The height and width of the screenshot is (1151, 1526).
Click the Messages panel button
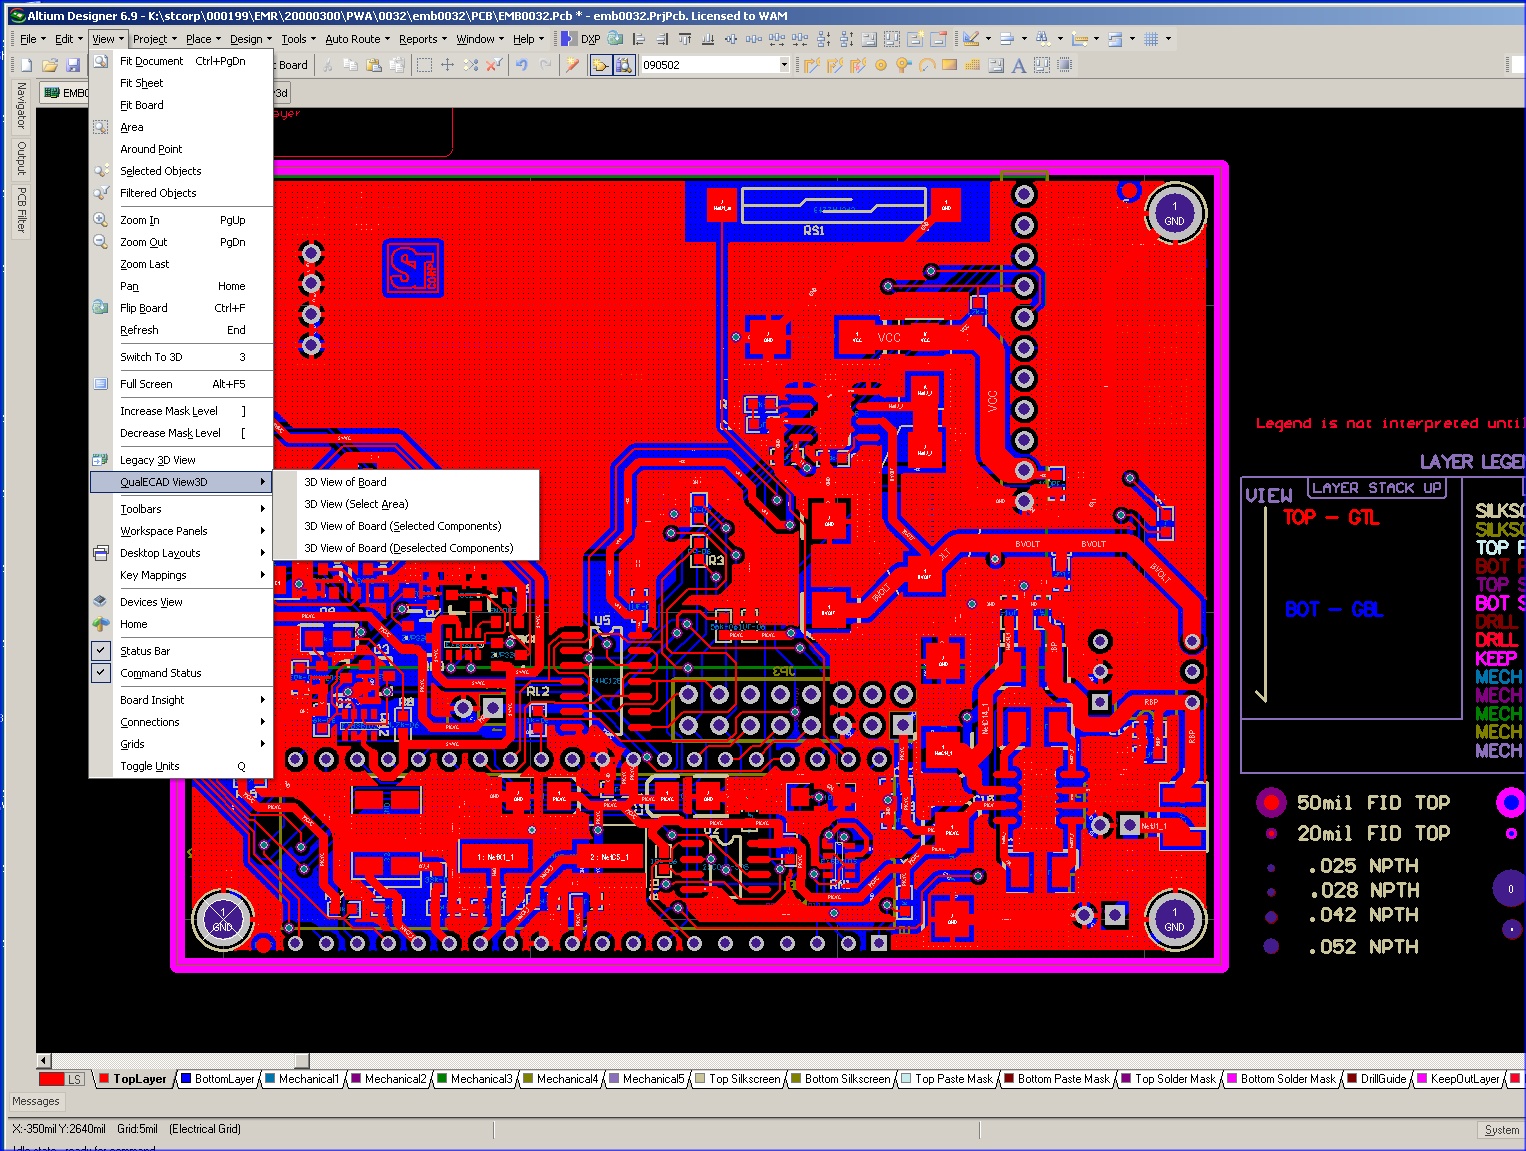(x=36, y=1101)
